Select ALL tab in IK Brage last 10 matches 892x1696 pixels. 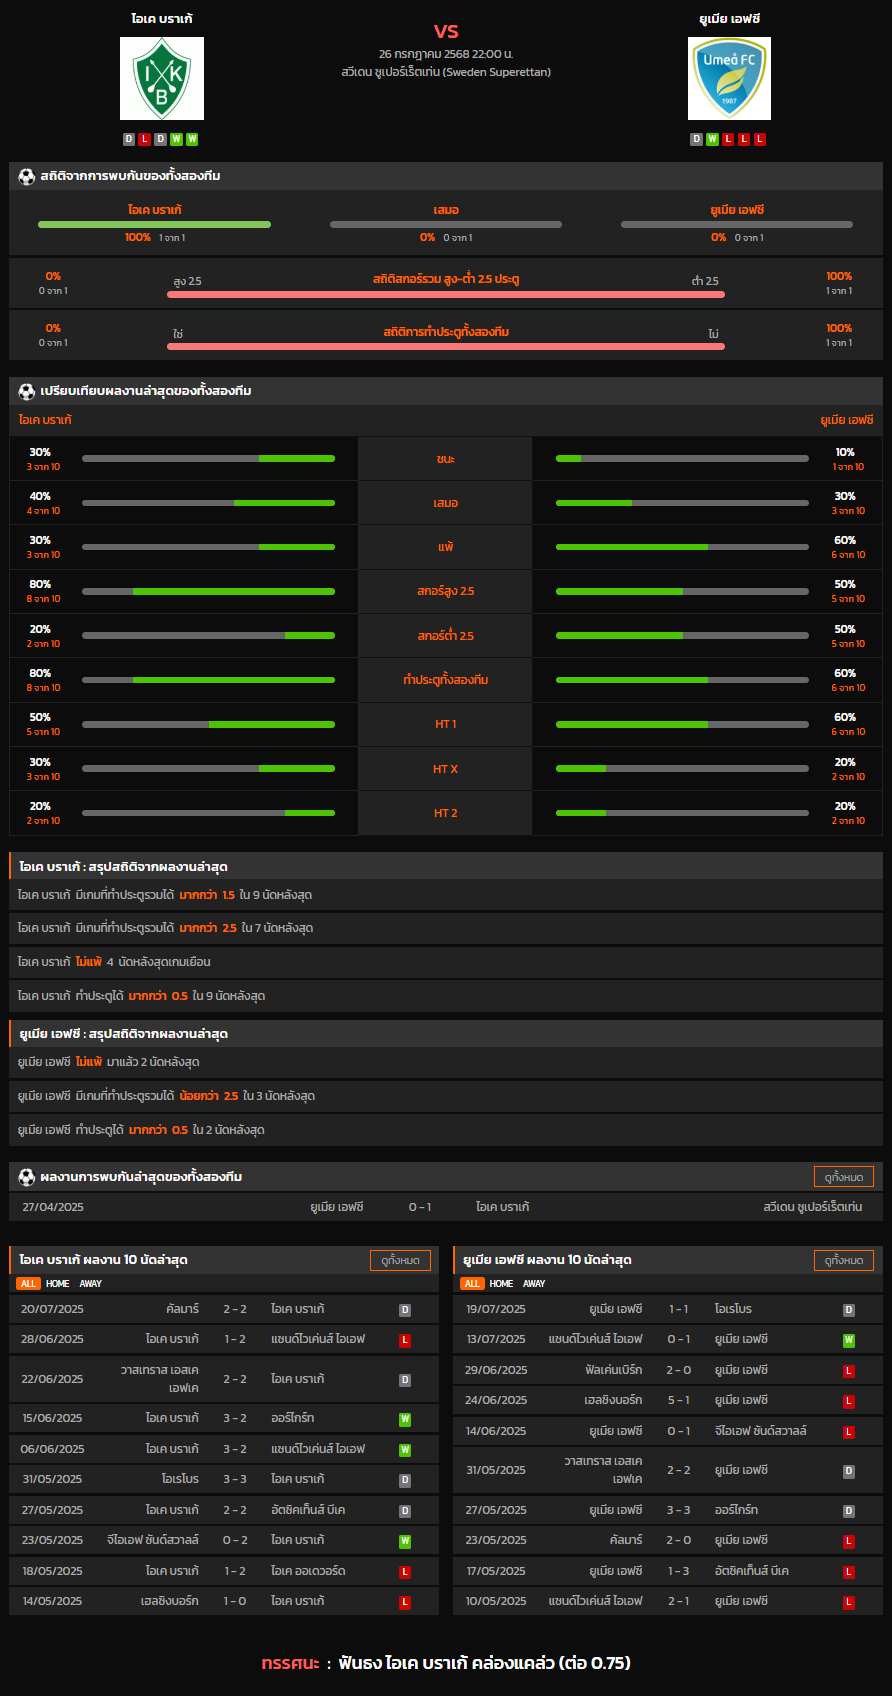(x=28, y=1284)
